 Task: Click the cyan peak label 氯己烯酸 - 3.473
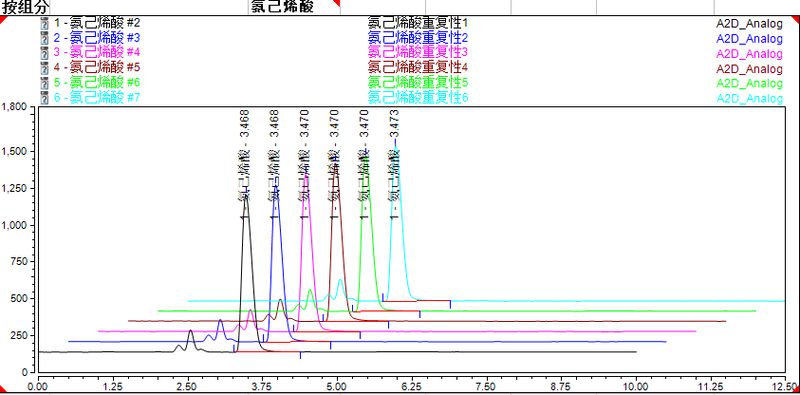click(394, 163)
